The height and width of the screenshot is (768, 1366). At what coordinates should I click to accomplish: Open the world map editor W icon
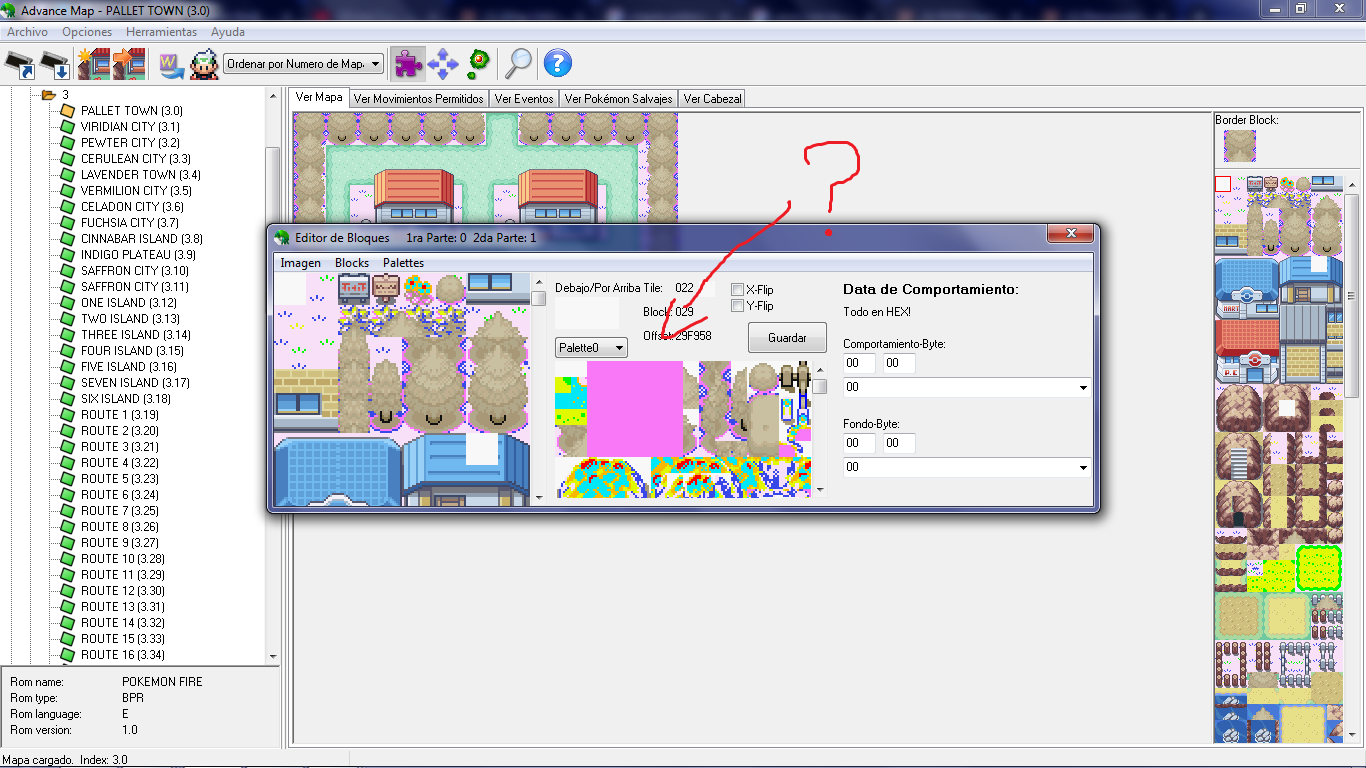click(170, 64)
